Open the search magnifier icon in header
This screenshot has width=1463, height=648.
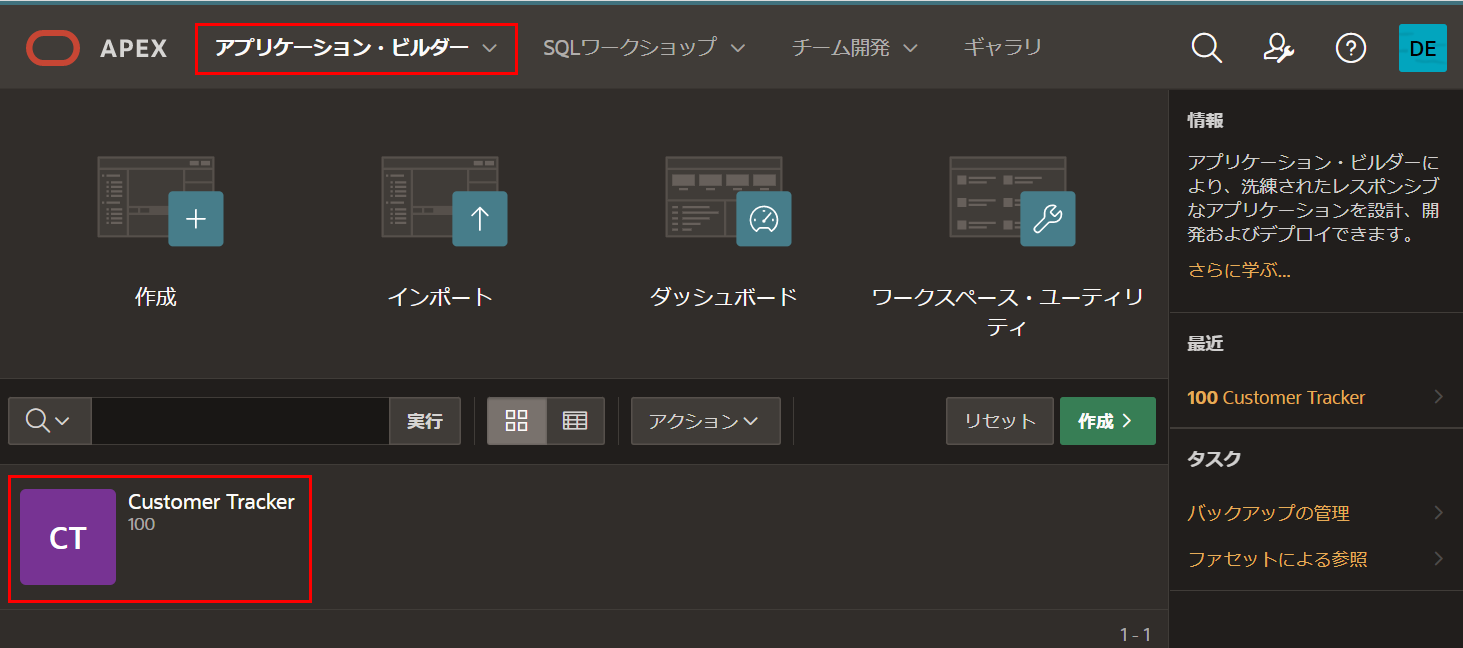(x=1207, y=48)
